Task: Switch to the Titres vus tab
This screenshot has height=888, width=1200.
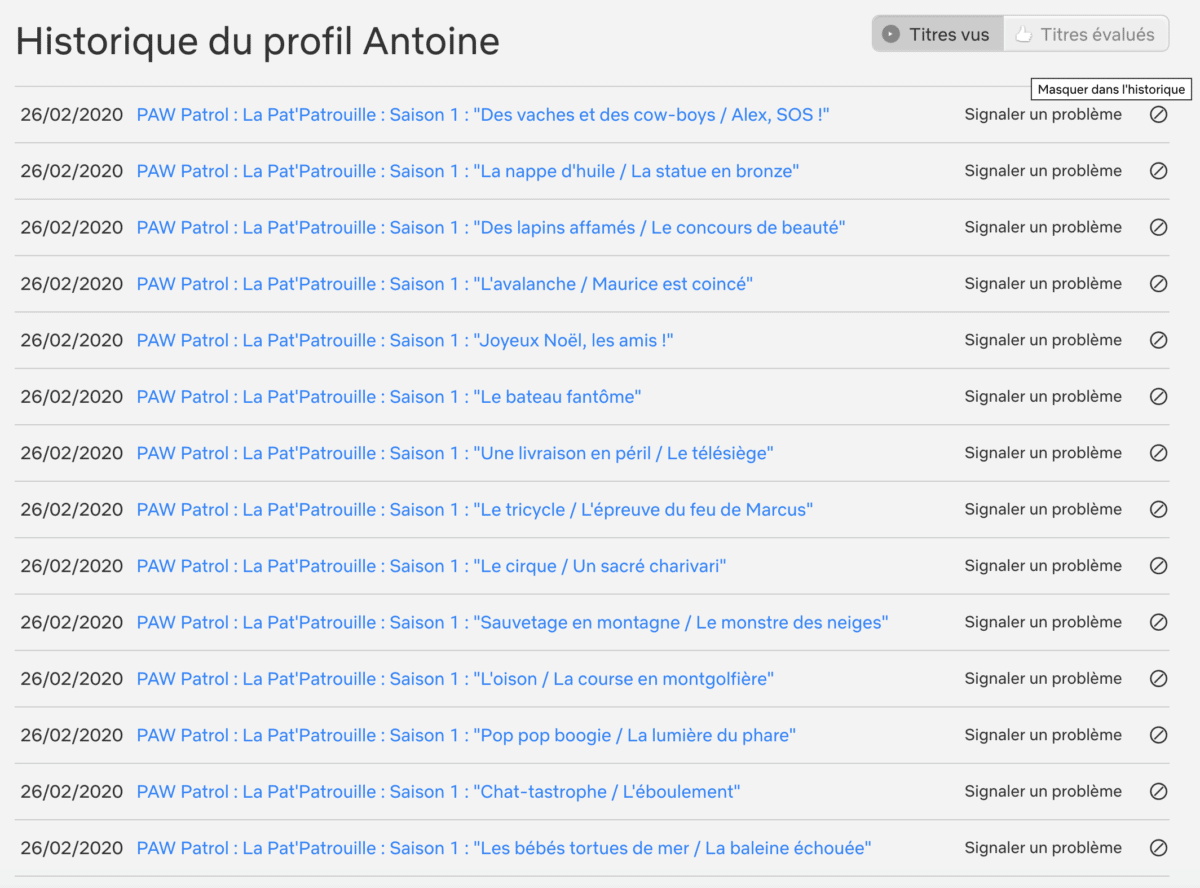Action: [x=937, y=34]
